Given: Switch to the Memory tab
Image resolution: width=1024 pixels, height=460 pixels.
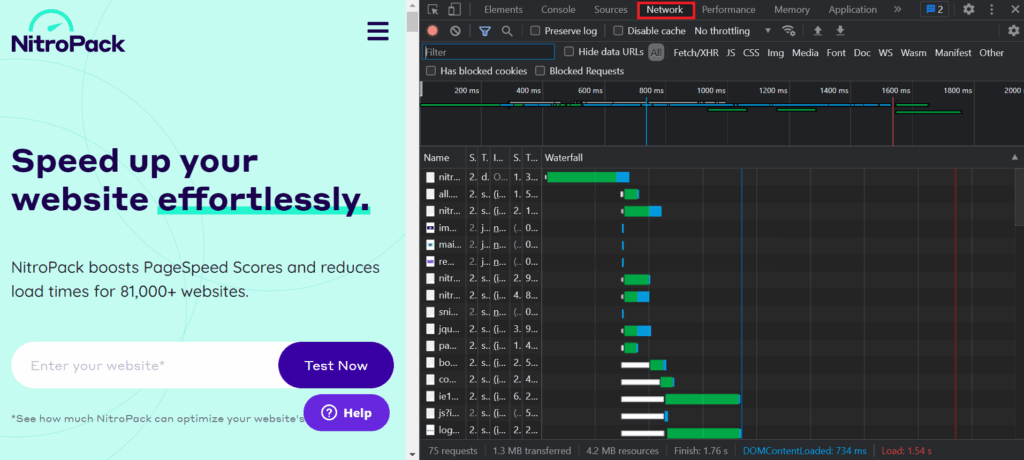Looking at the screenshot, I should pos(792,9).
